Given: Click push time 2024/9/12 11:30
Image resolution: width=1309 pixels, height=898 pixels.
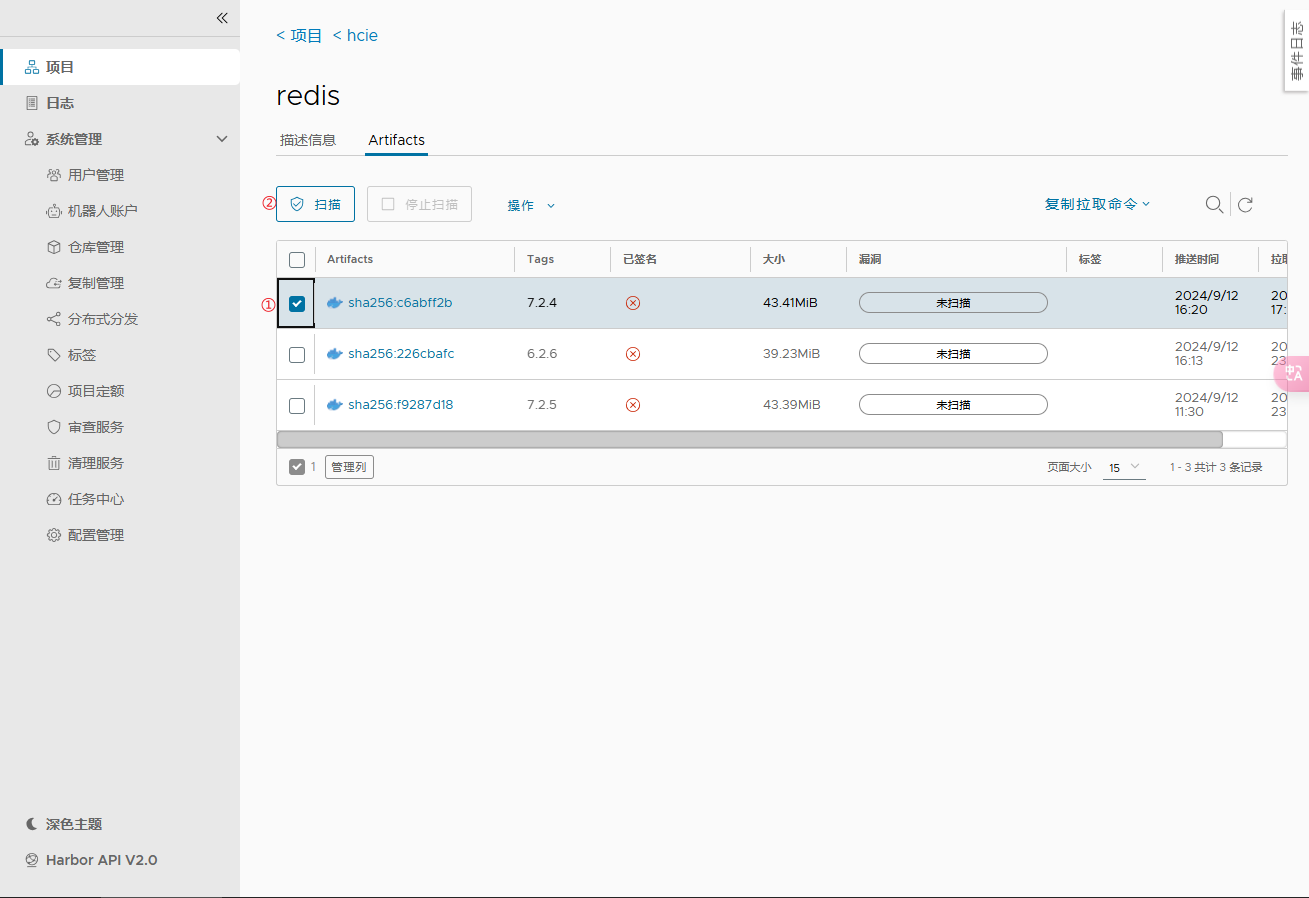Looking at the screenshot, I should [x=1207, y=405].
